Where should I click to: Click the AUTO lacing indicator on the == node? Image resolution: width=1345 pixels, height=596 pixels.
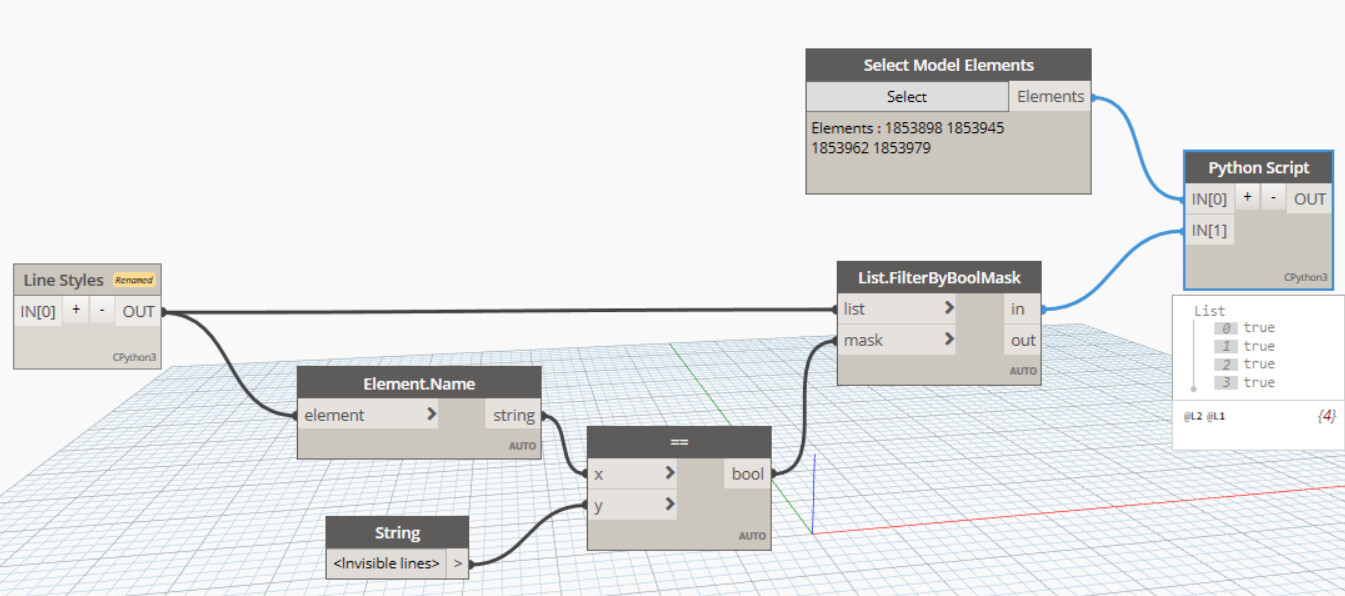(x=755, y=536)
